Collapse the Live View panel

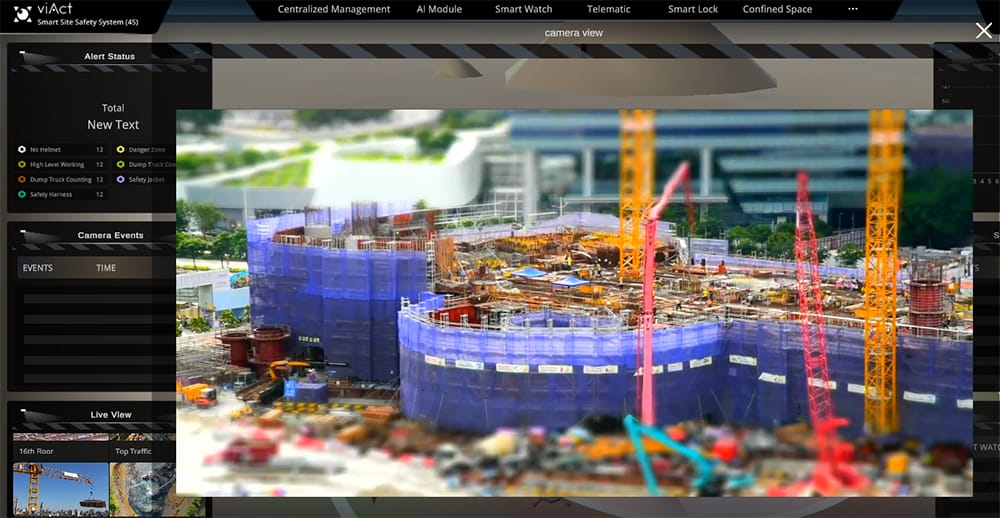22,410
